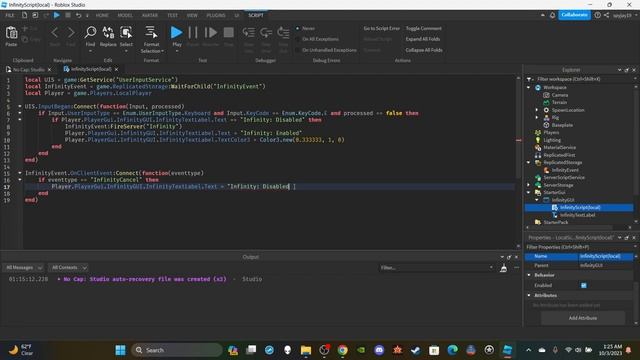Collapse the InfinityGUI tree node
Viewport: 640px width, 360px height.
click(537, 200)
